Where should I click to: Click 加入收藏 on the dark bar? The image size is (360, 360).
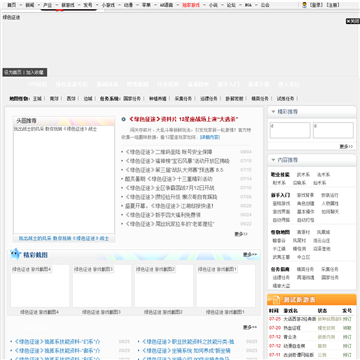(x=35, y=72)
